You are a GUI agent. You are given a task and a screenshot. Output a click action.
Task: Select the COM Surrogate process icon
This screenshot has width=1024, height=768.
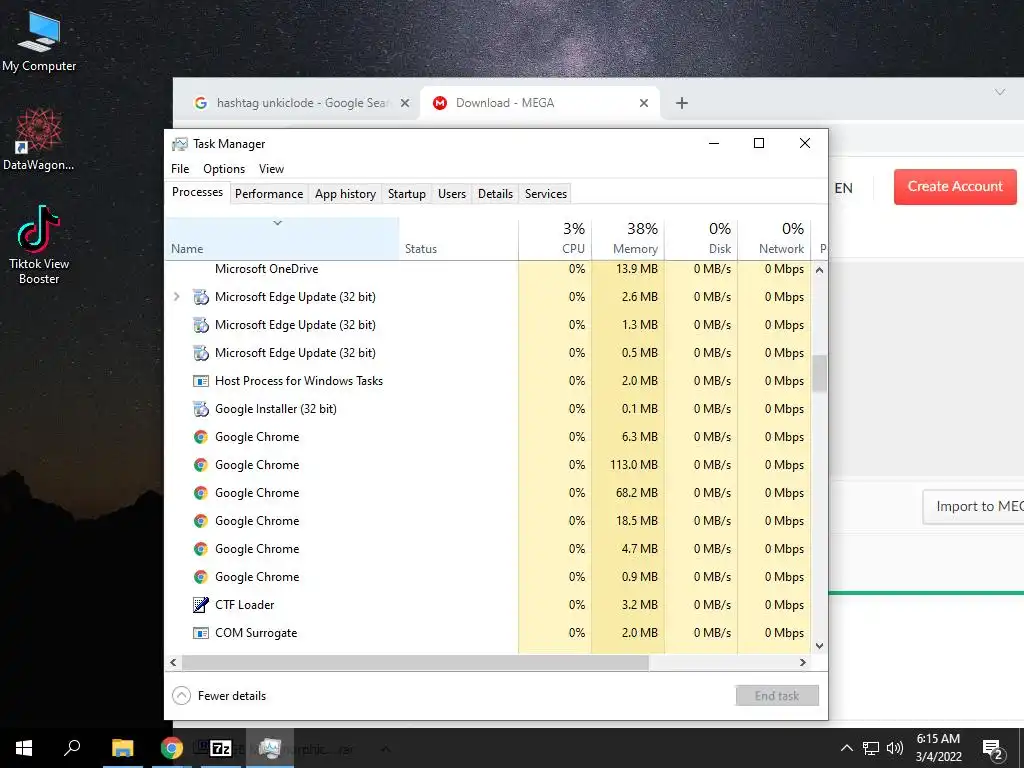coord(200,633)
